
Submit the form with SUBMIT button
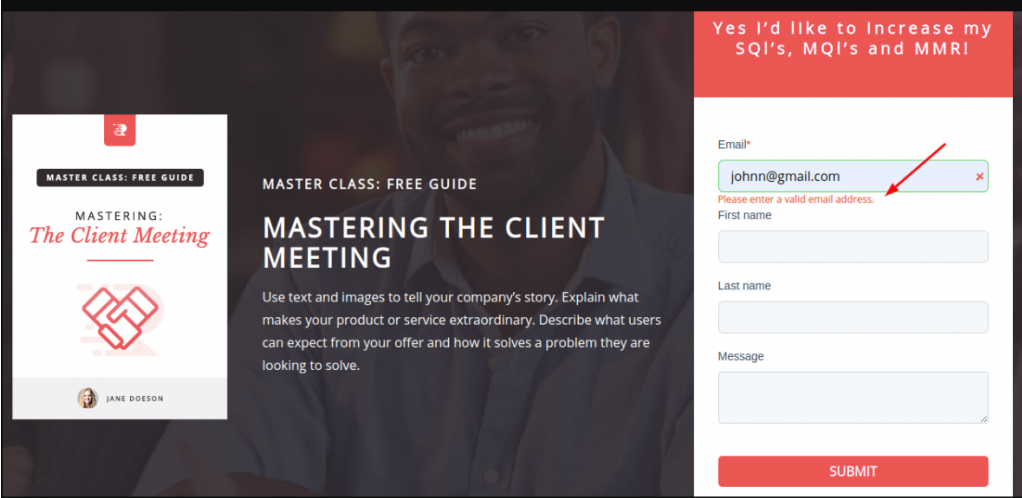point(853,471)
